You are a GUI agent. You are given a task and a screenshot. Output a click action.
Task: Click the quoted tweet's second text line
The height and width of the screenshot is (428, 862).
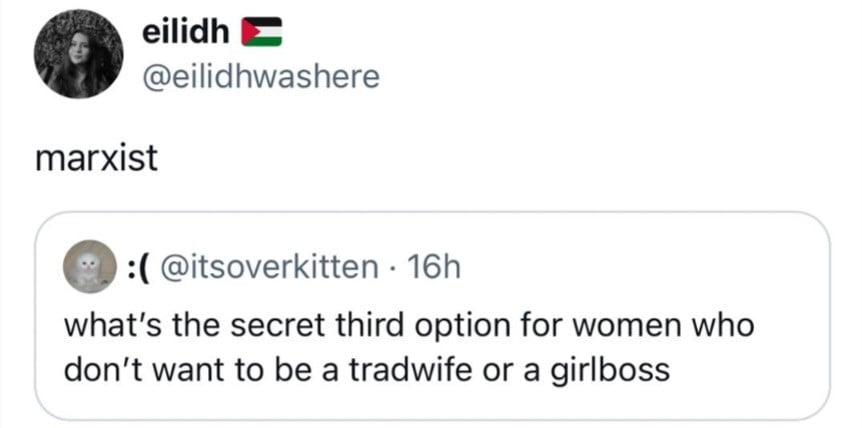[365, 369]
